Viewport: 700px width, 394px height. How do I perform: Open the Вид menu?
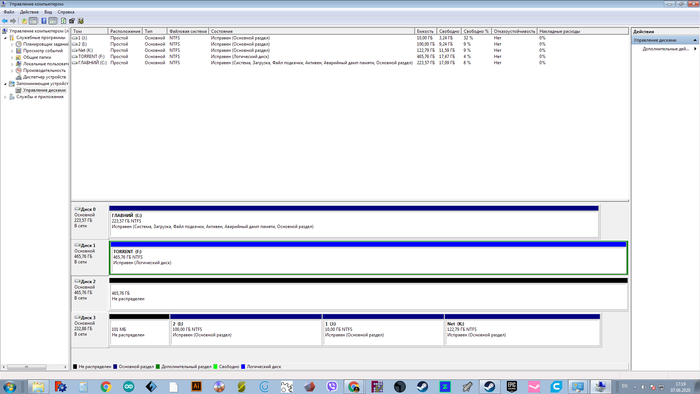(x=48, y=12)
